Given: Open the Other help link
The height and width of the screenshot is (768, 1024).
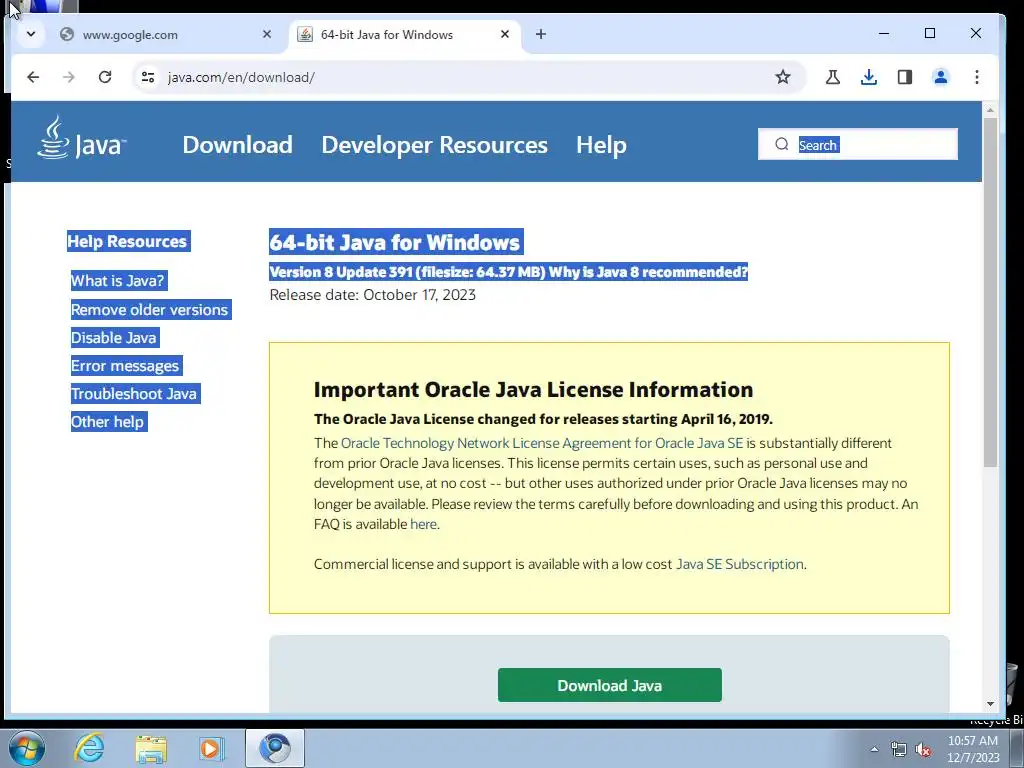Looking at the screenshot, I should coord(107,422).
